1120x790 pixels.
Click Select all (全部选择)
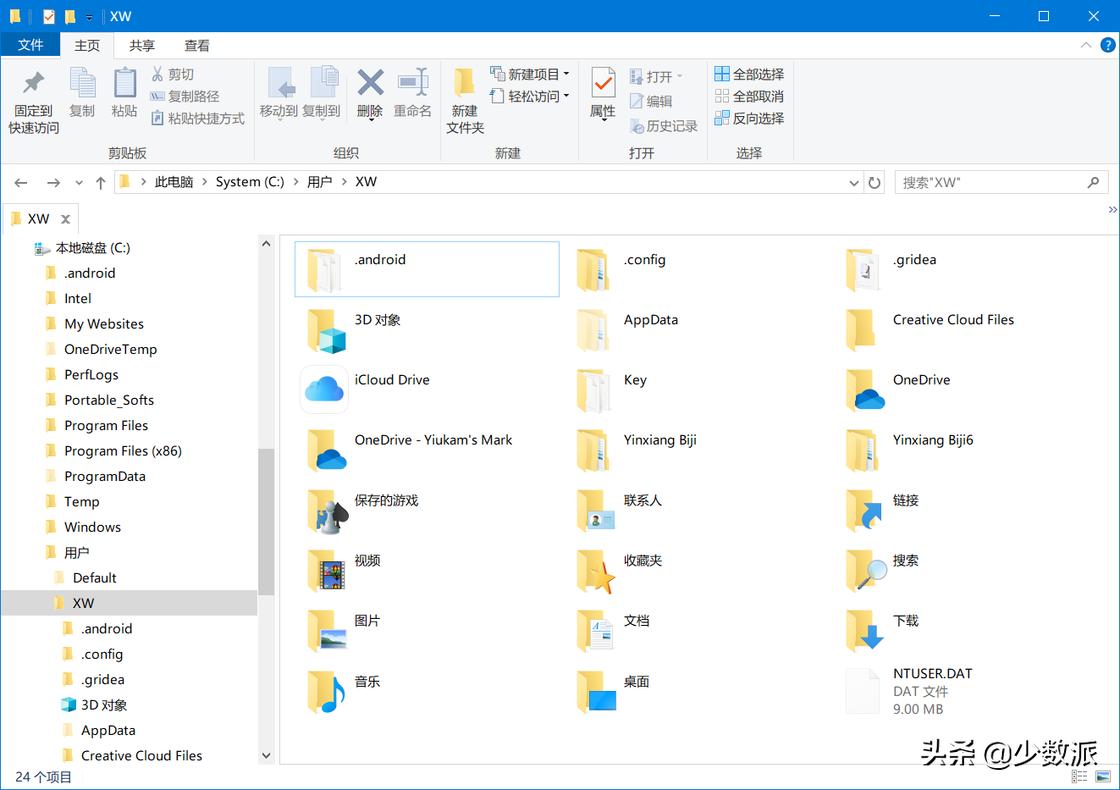pos(750,74)
